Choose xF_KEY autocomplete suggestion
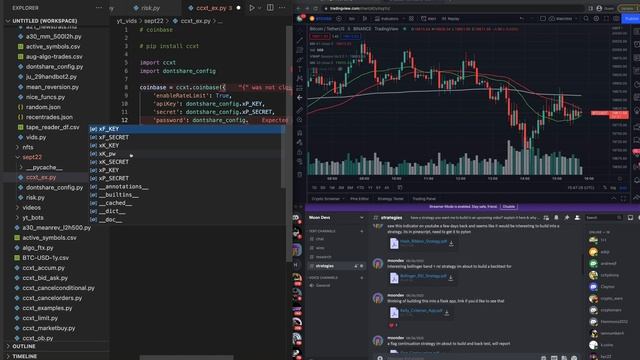Screen dimensions: 640x360 [187, 129]
